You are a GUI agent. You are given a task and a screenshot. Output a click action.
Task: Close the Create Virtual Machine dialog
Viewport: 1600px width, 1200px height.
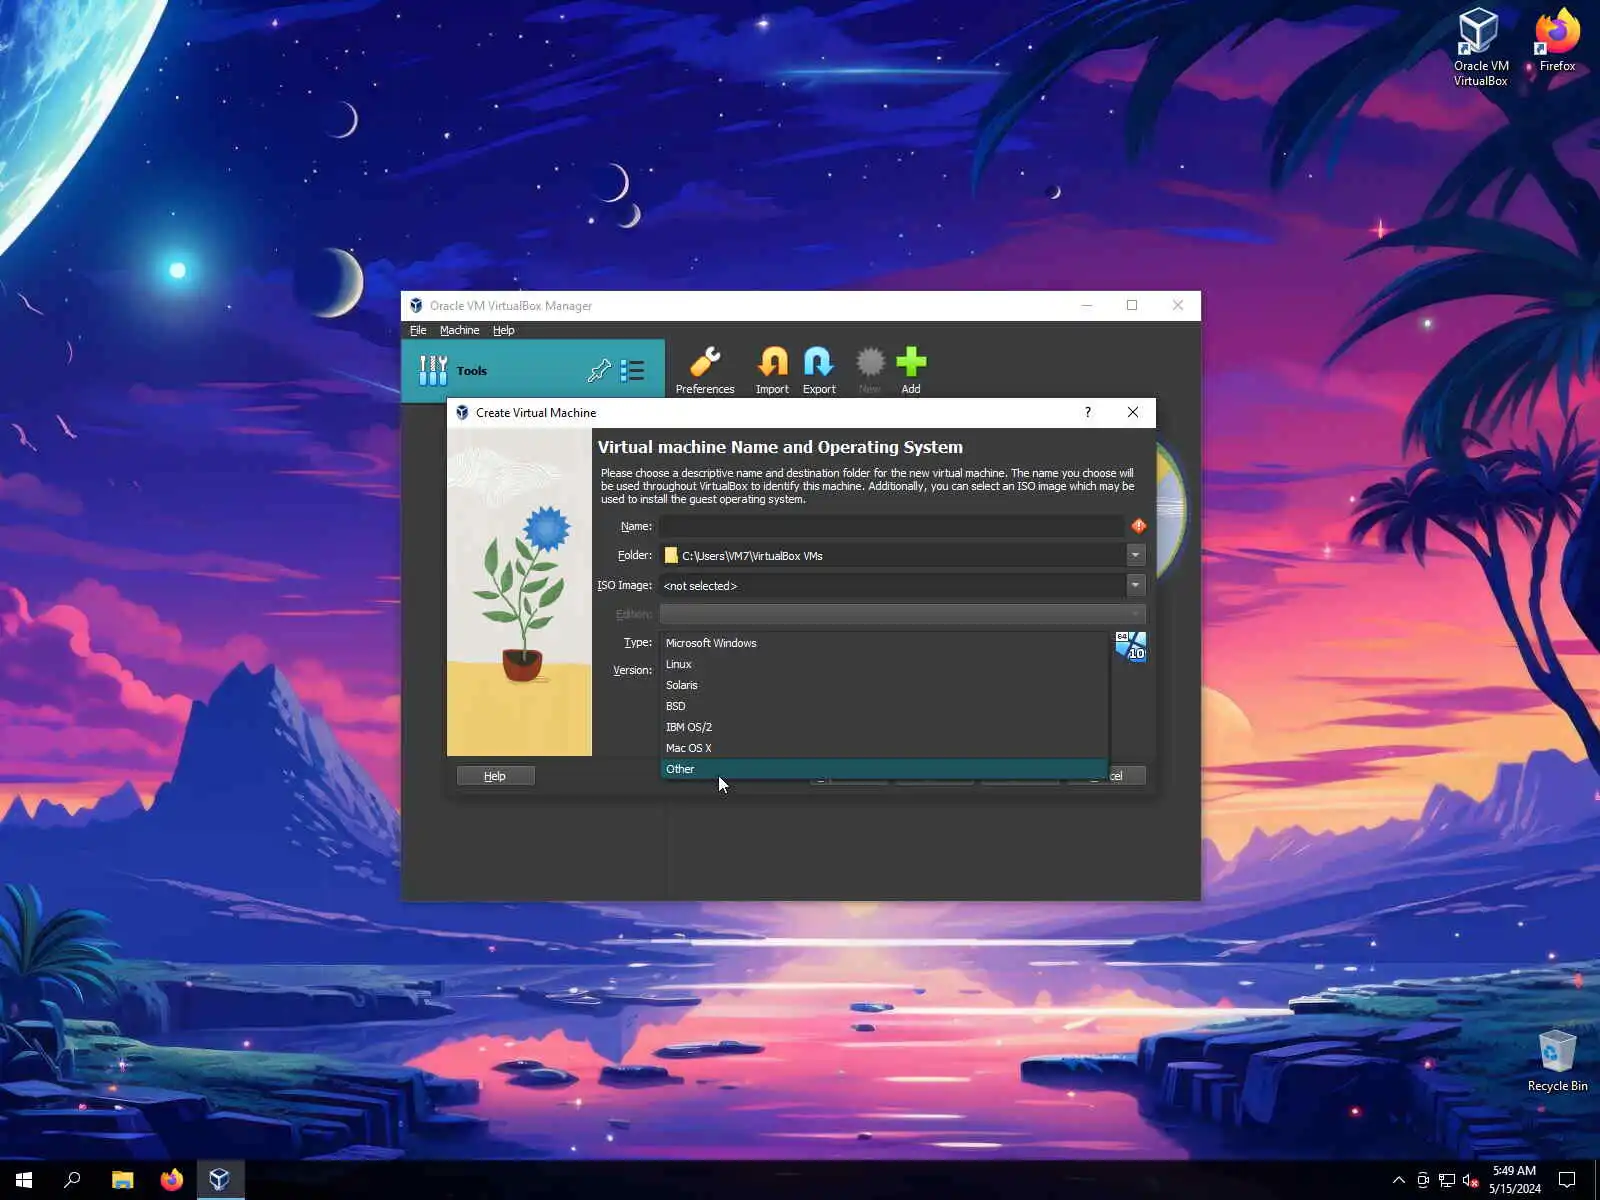[1133, 412]
